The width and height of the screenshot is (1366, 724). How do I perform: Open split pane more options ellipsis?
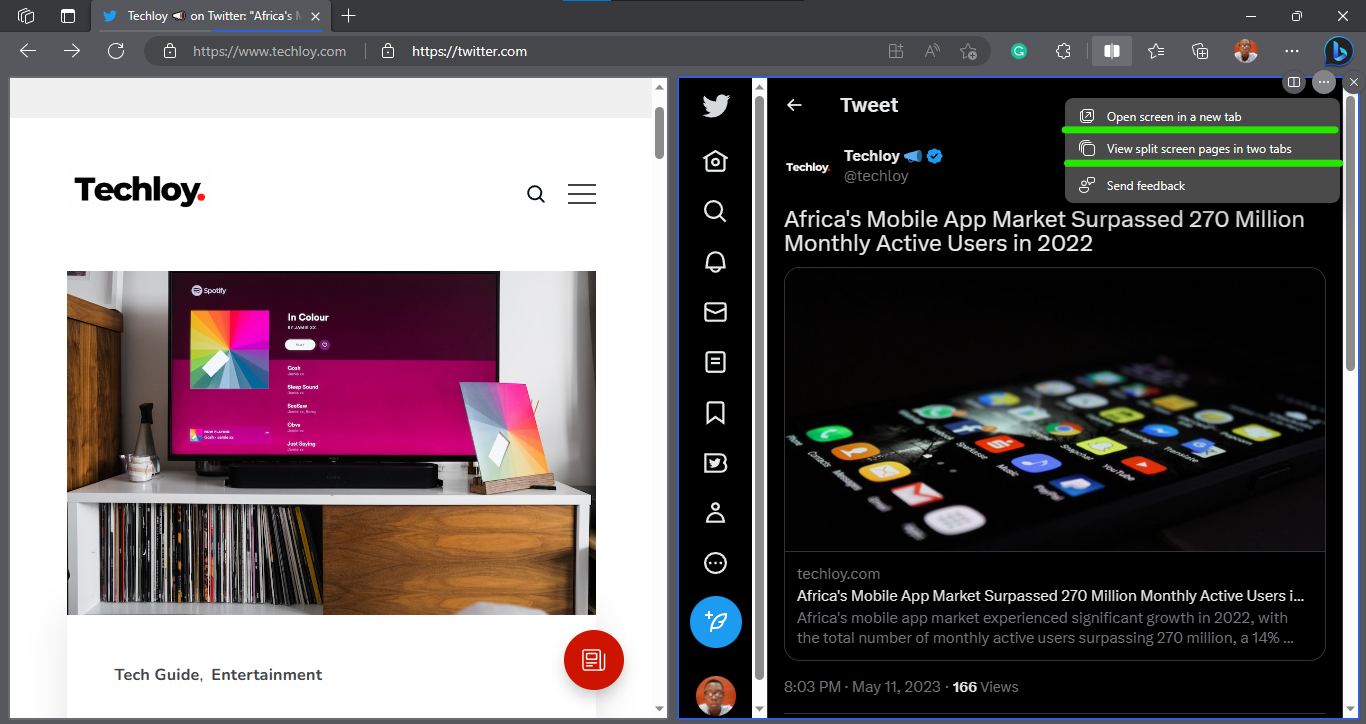click(1324, 82)
